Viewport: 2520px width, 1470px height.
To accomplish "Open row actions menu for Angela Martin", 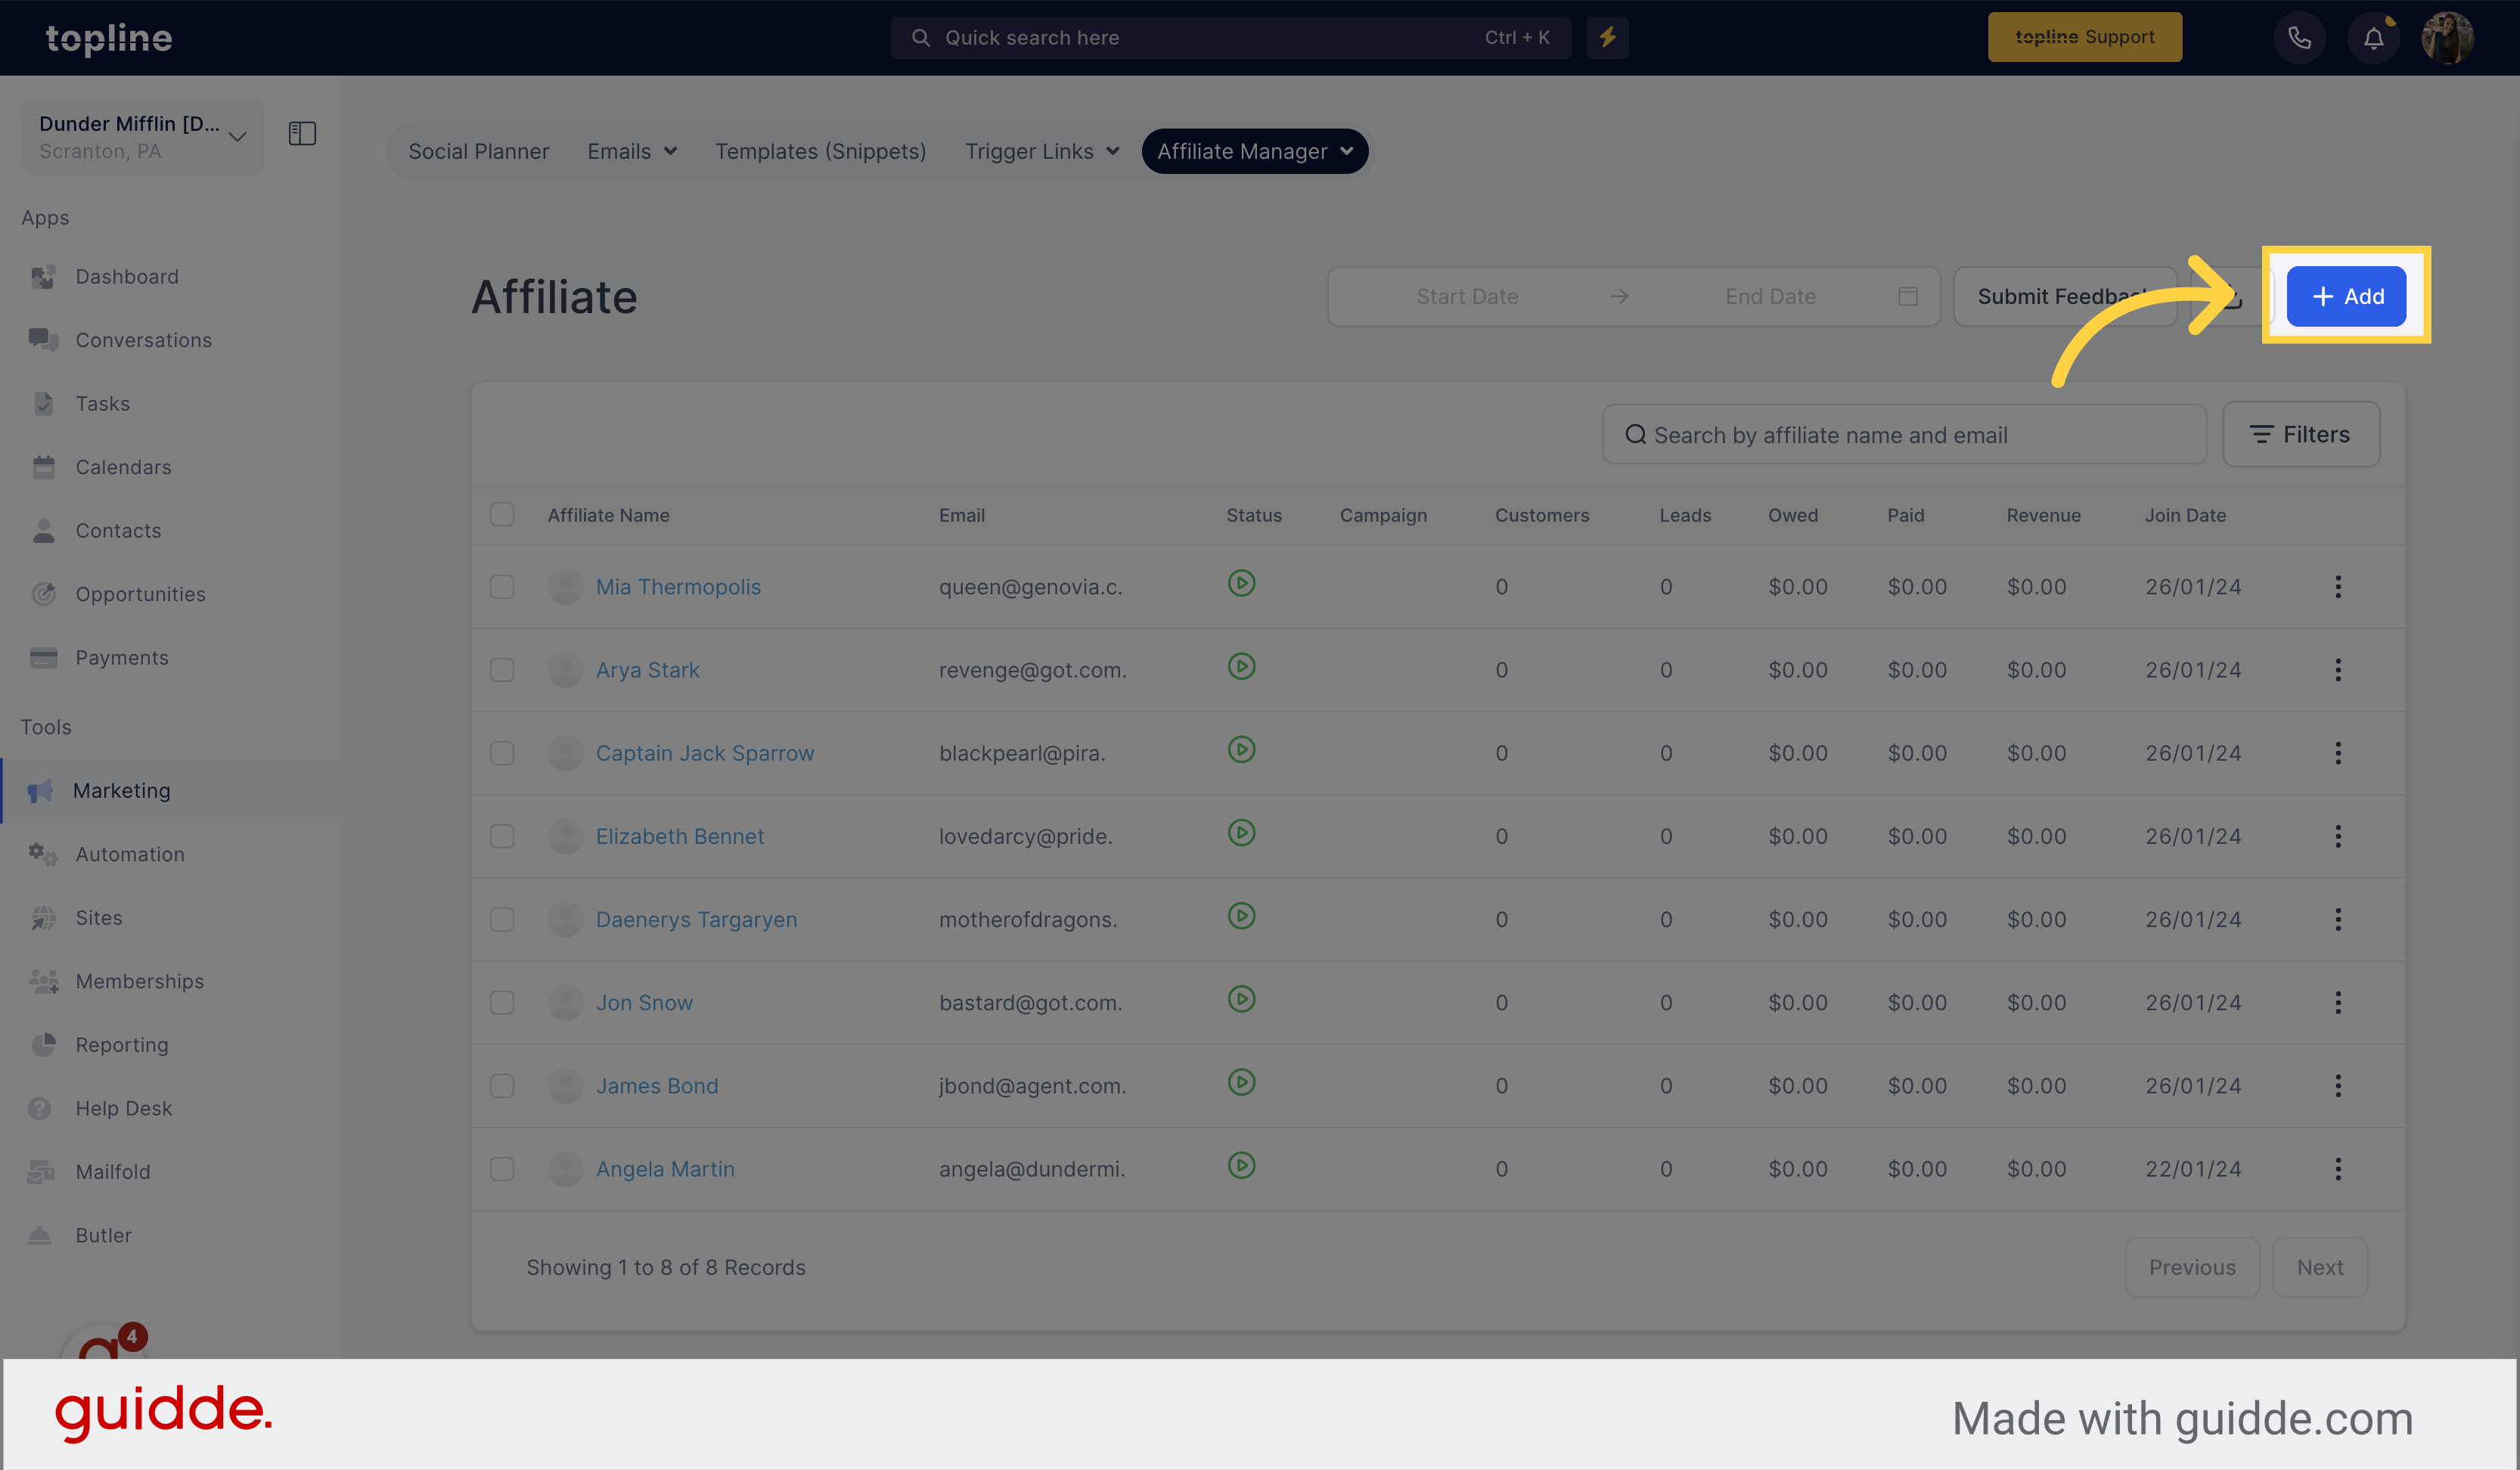I will click(2338, 1169).
